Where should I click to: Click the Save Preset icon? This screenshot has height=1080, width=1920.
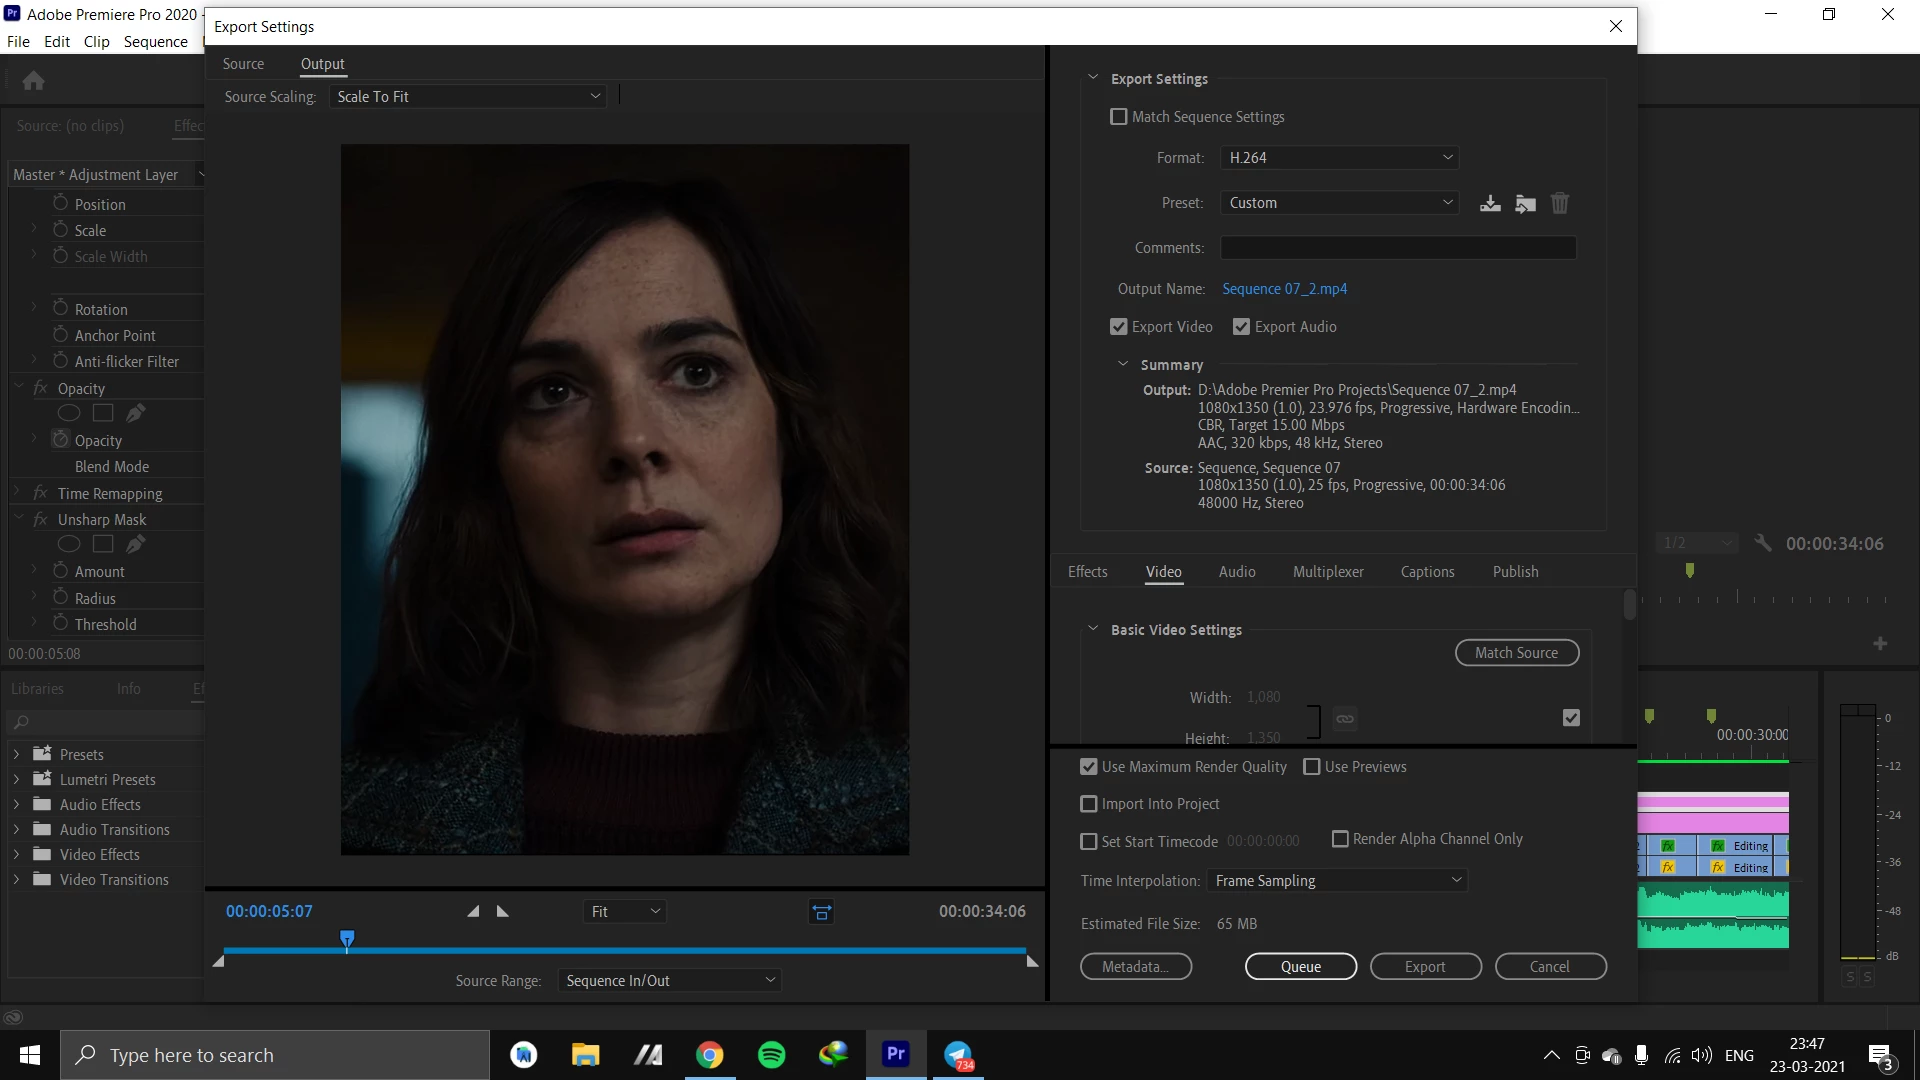pyautogui.click(x=1490, y=204)
